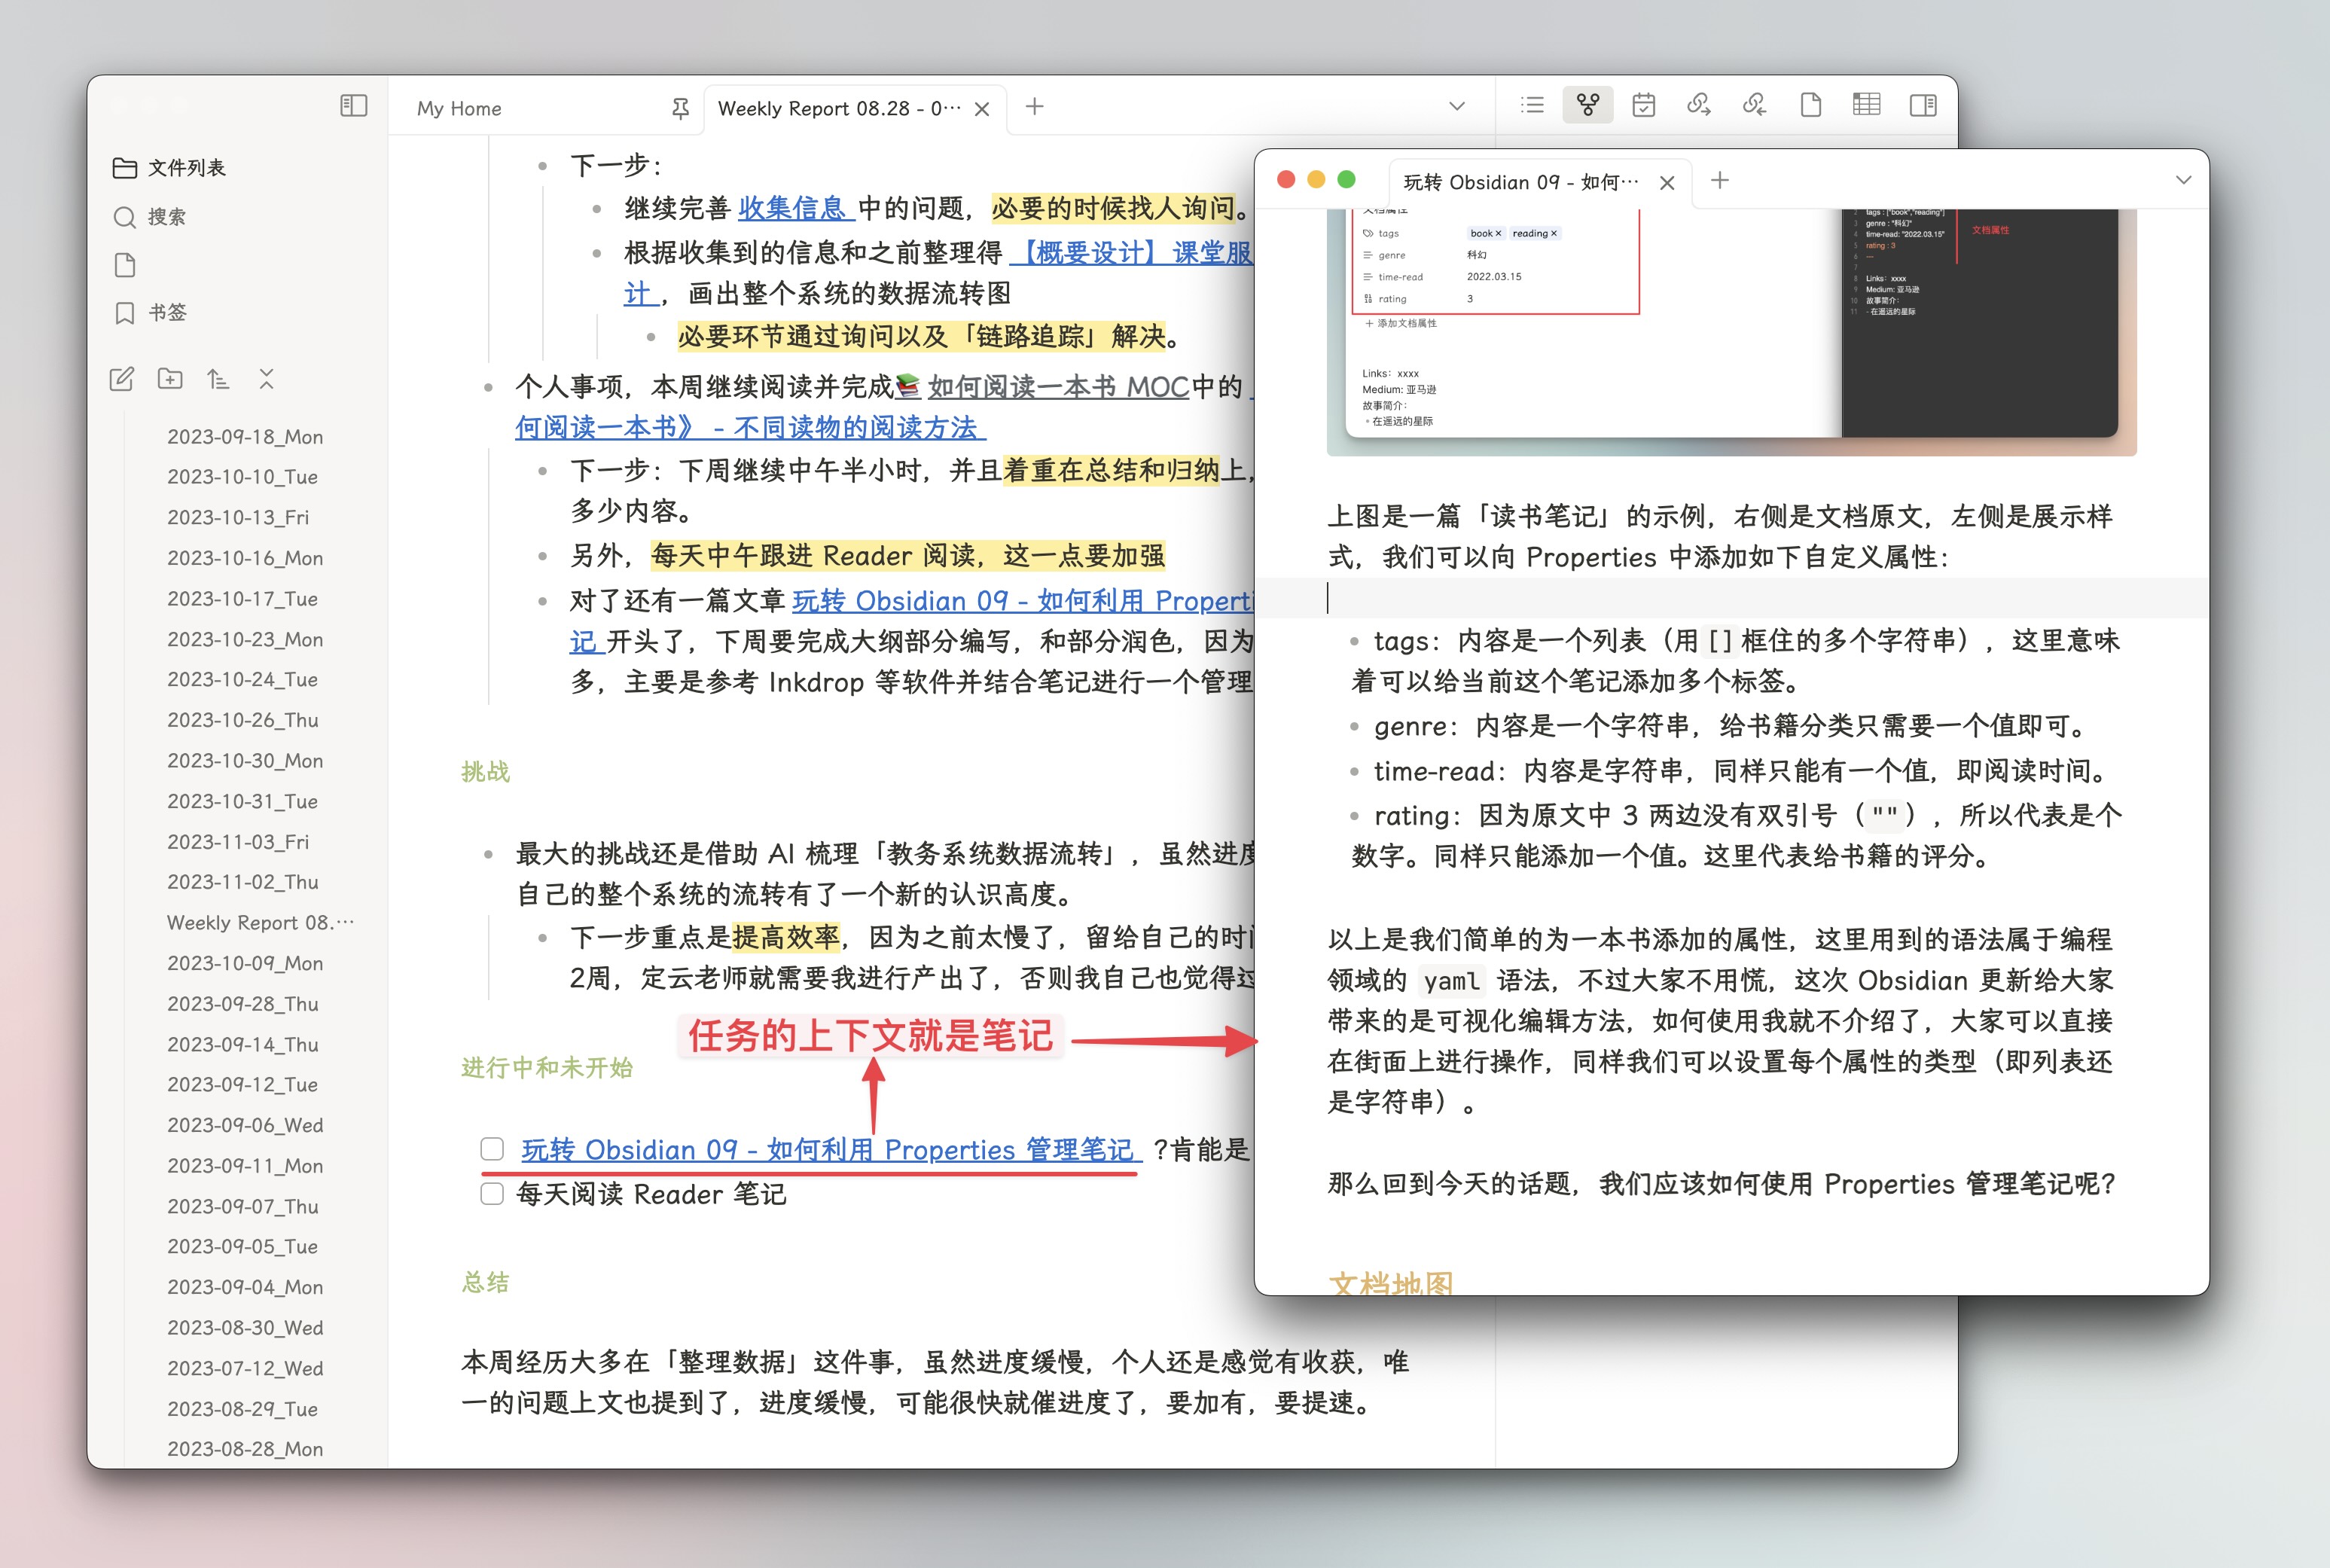Open the tab list chevron in the popup window

(x=2184, y=180)
